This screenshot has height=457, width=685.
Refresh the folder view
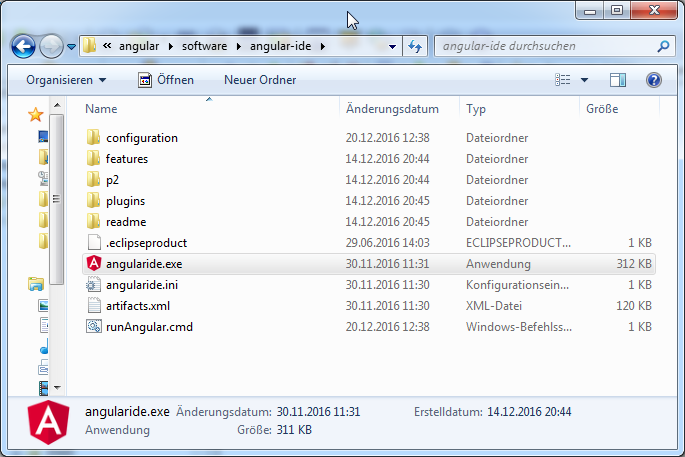415,46
